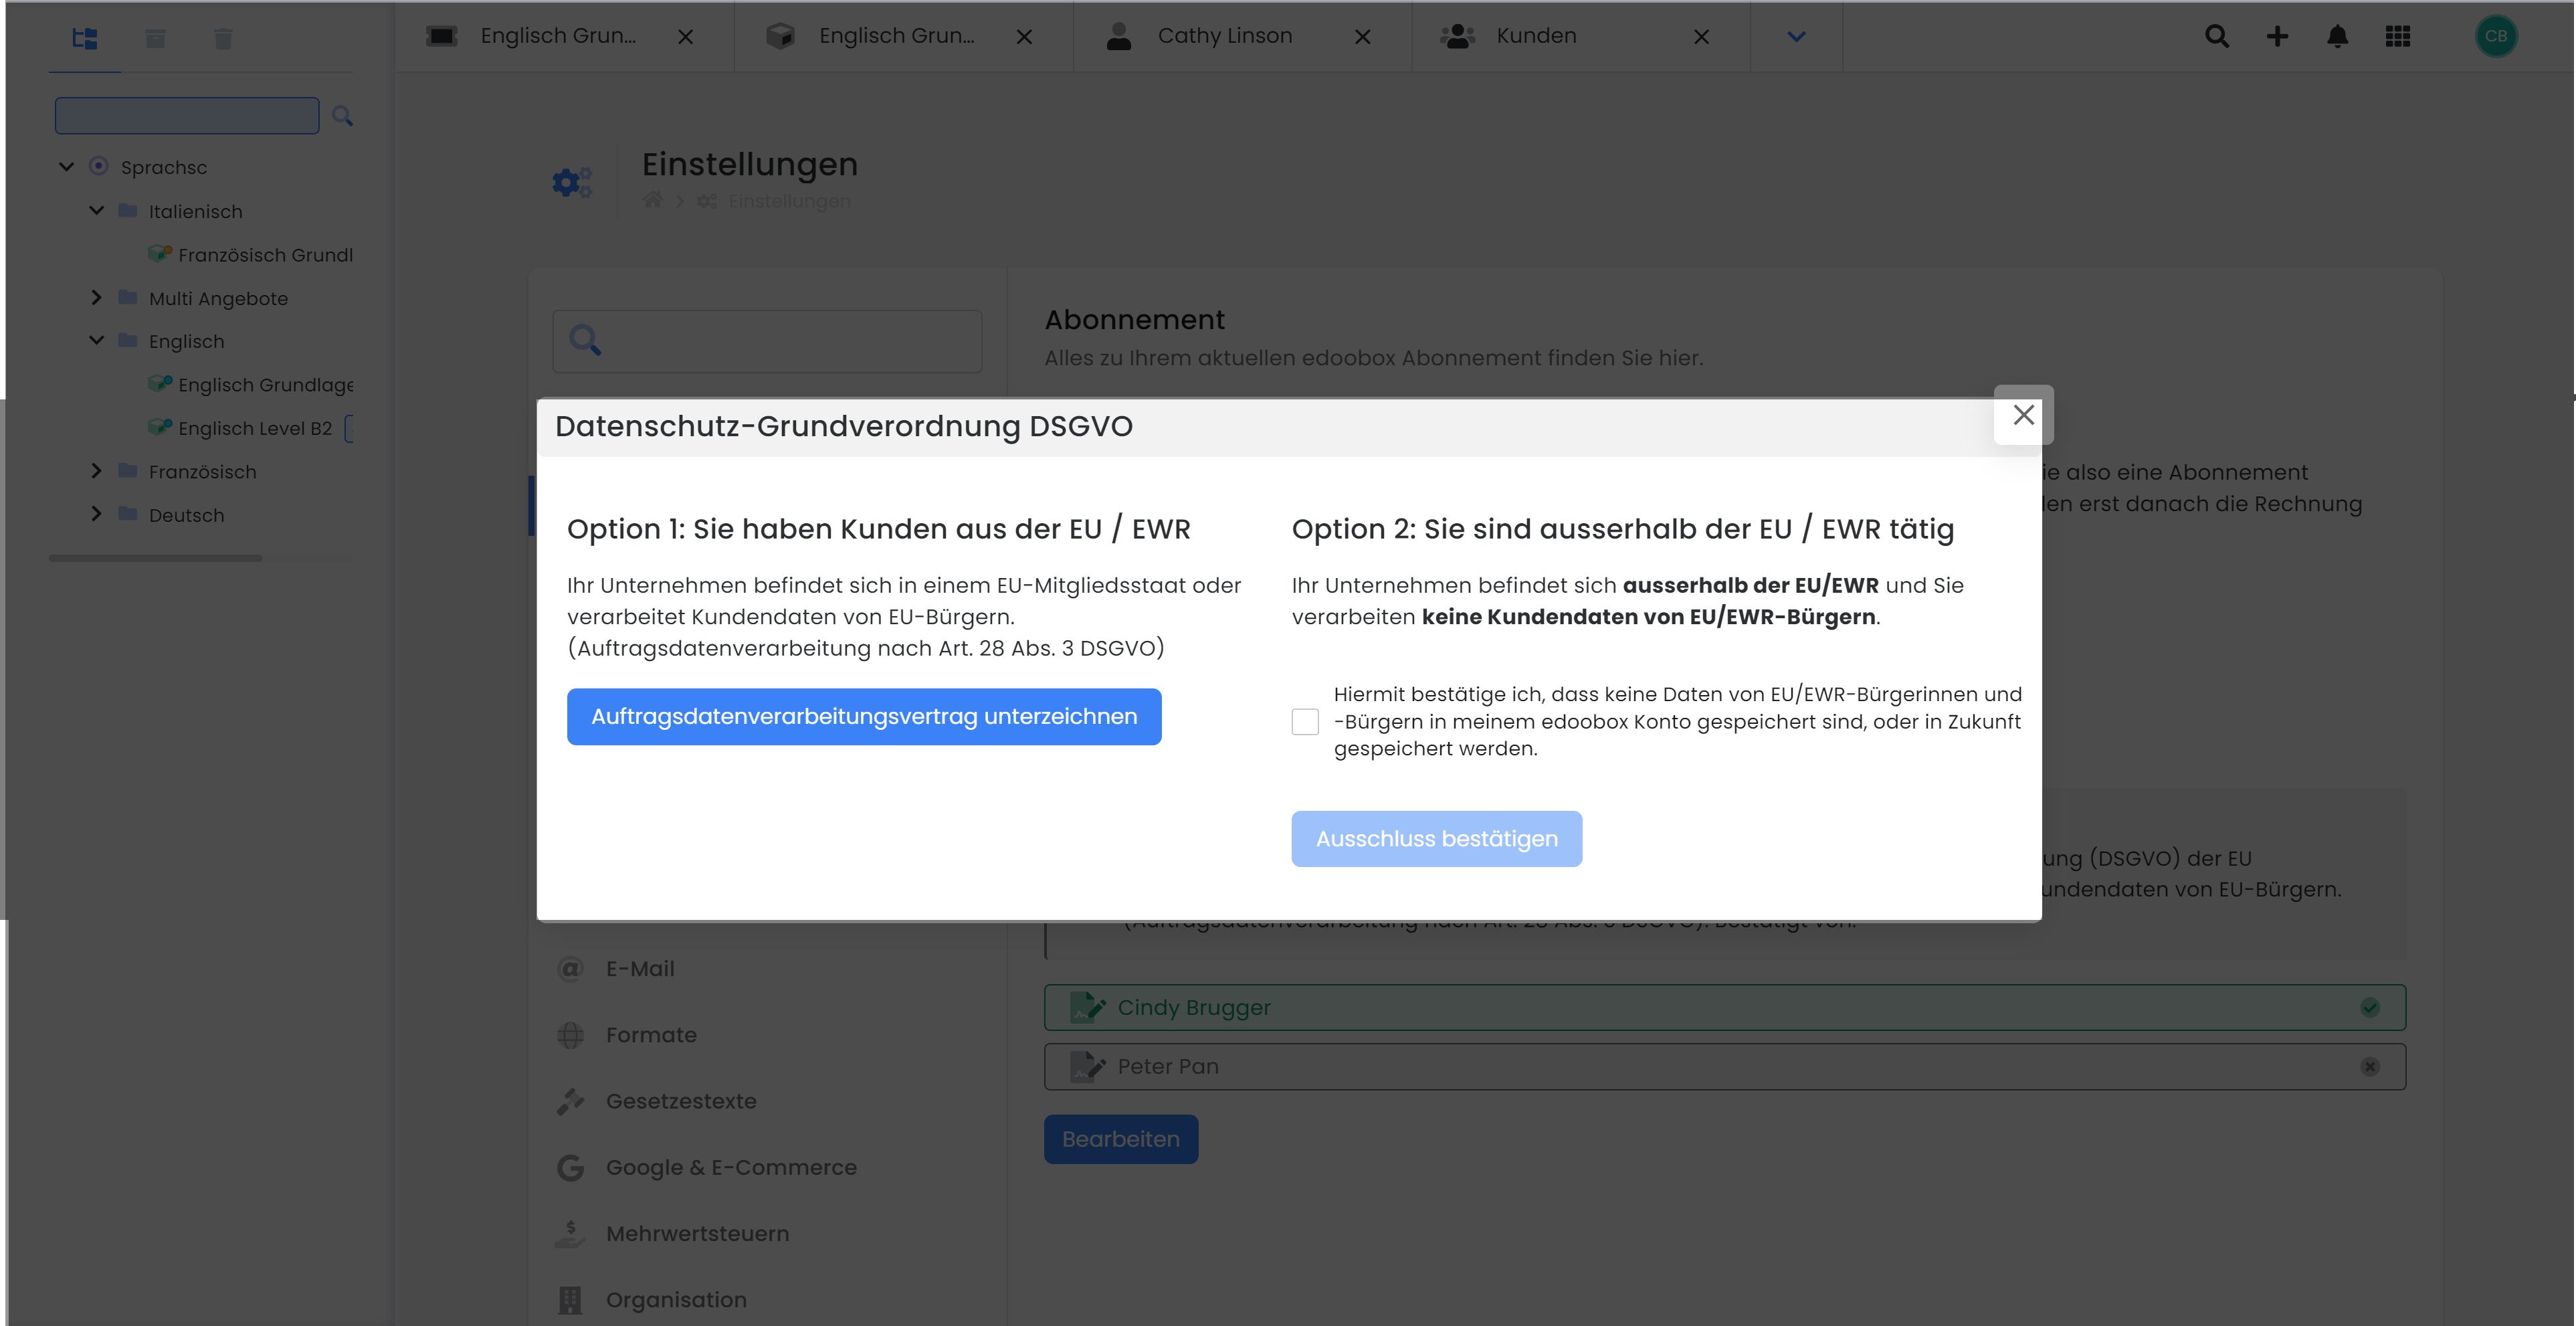Open the archive icon in sidebar

coord(155,38)
